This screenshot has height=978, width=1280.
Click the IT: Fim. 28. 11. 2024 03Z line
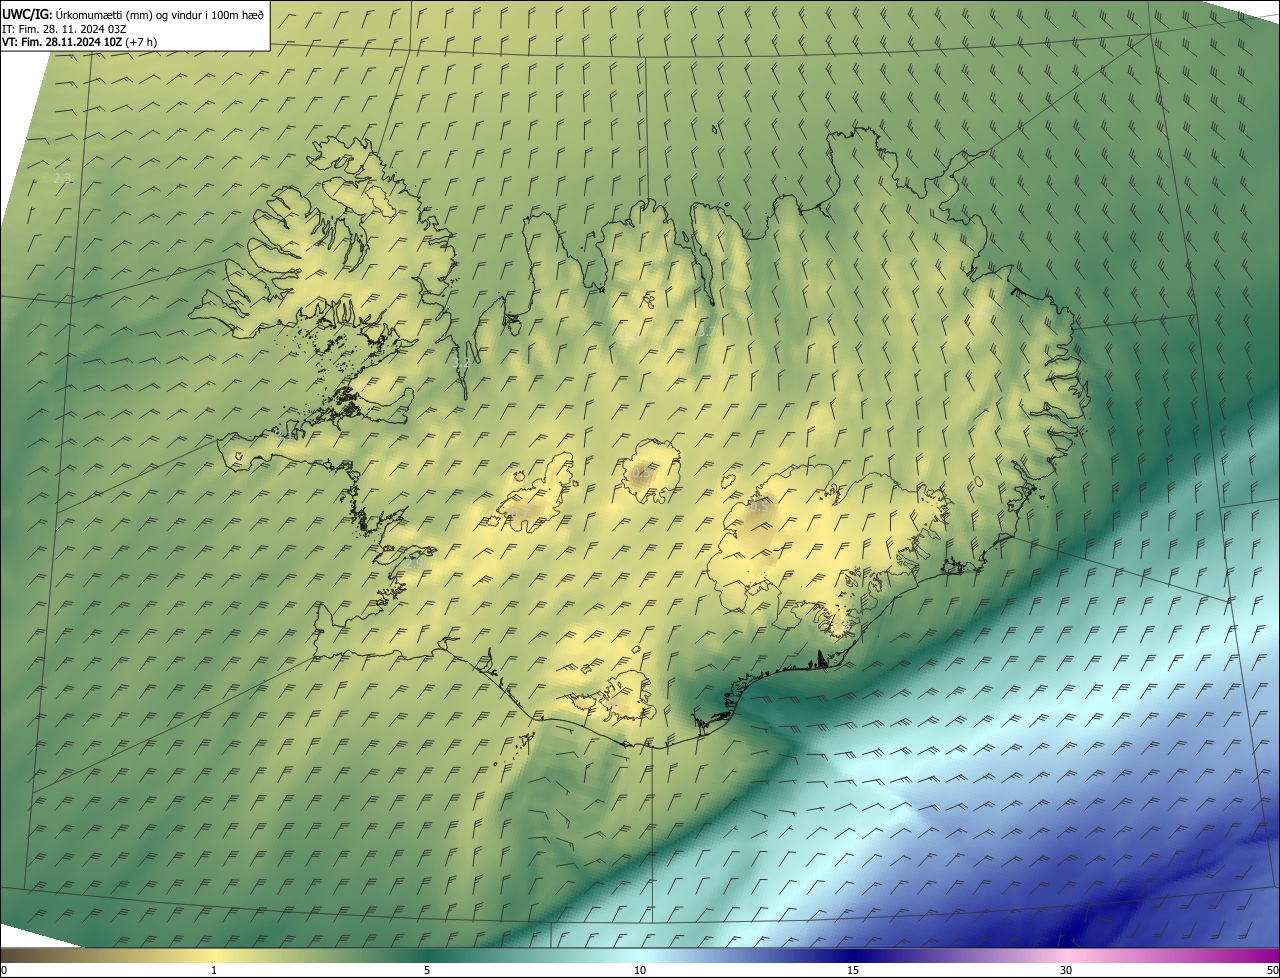point(64,28)
